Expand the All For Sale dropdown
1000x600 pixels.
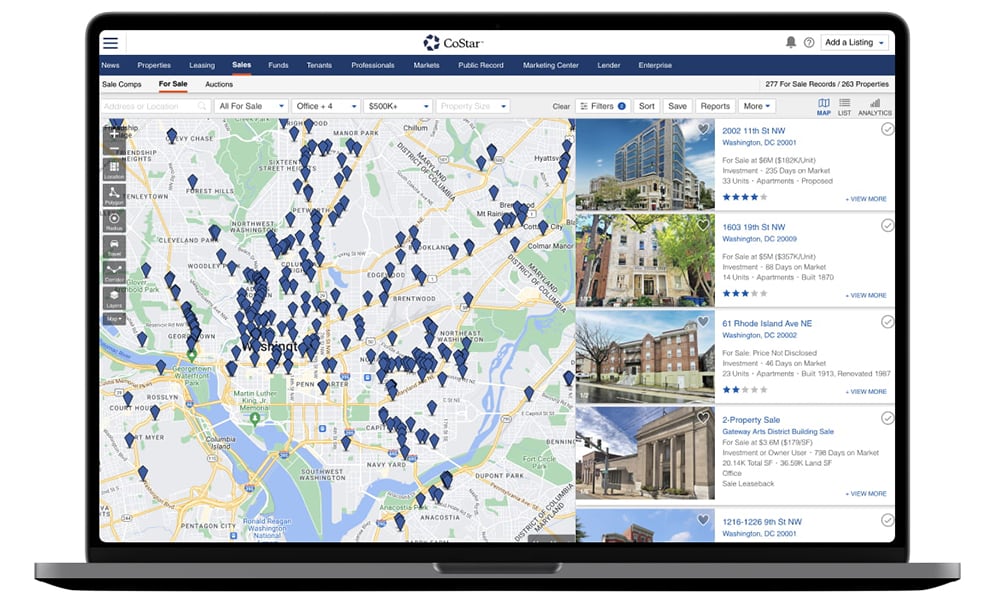[251, 106]
